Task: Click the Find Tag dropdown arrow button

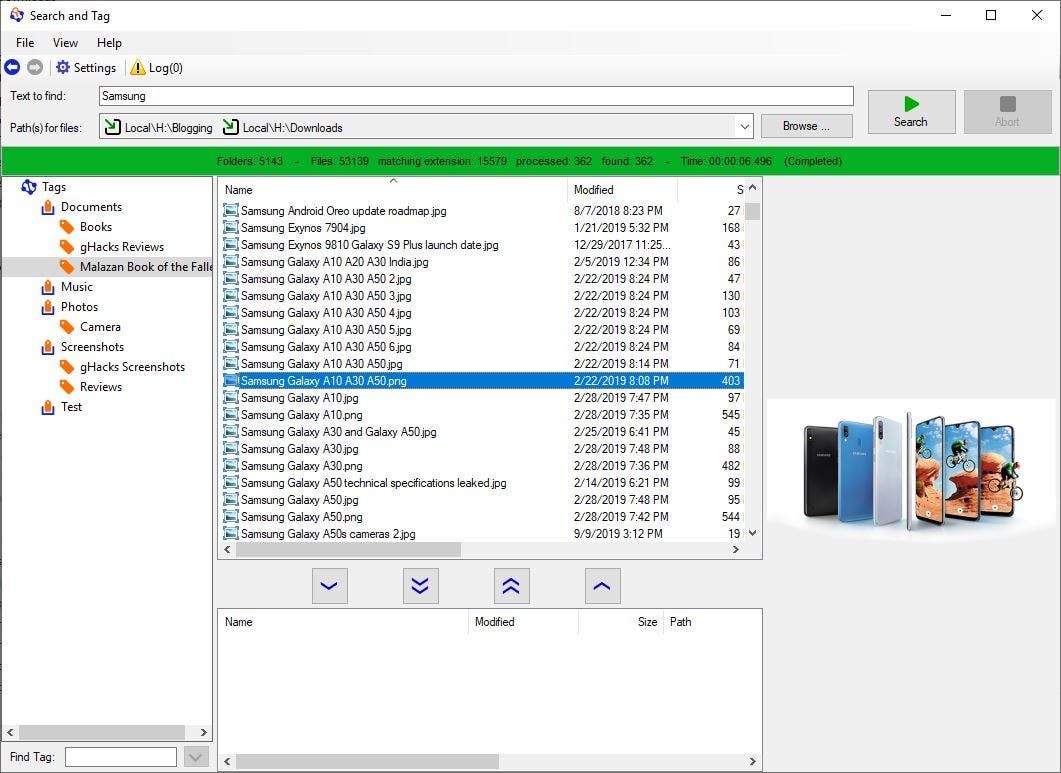Action: [196, 757]
